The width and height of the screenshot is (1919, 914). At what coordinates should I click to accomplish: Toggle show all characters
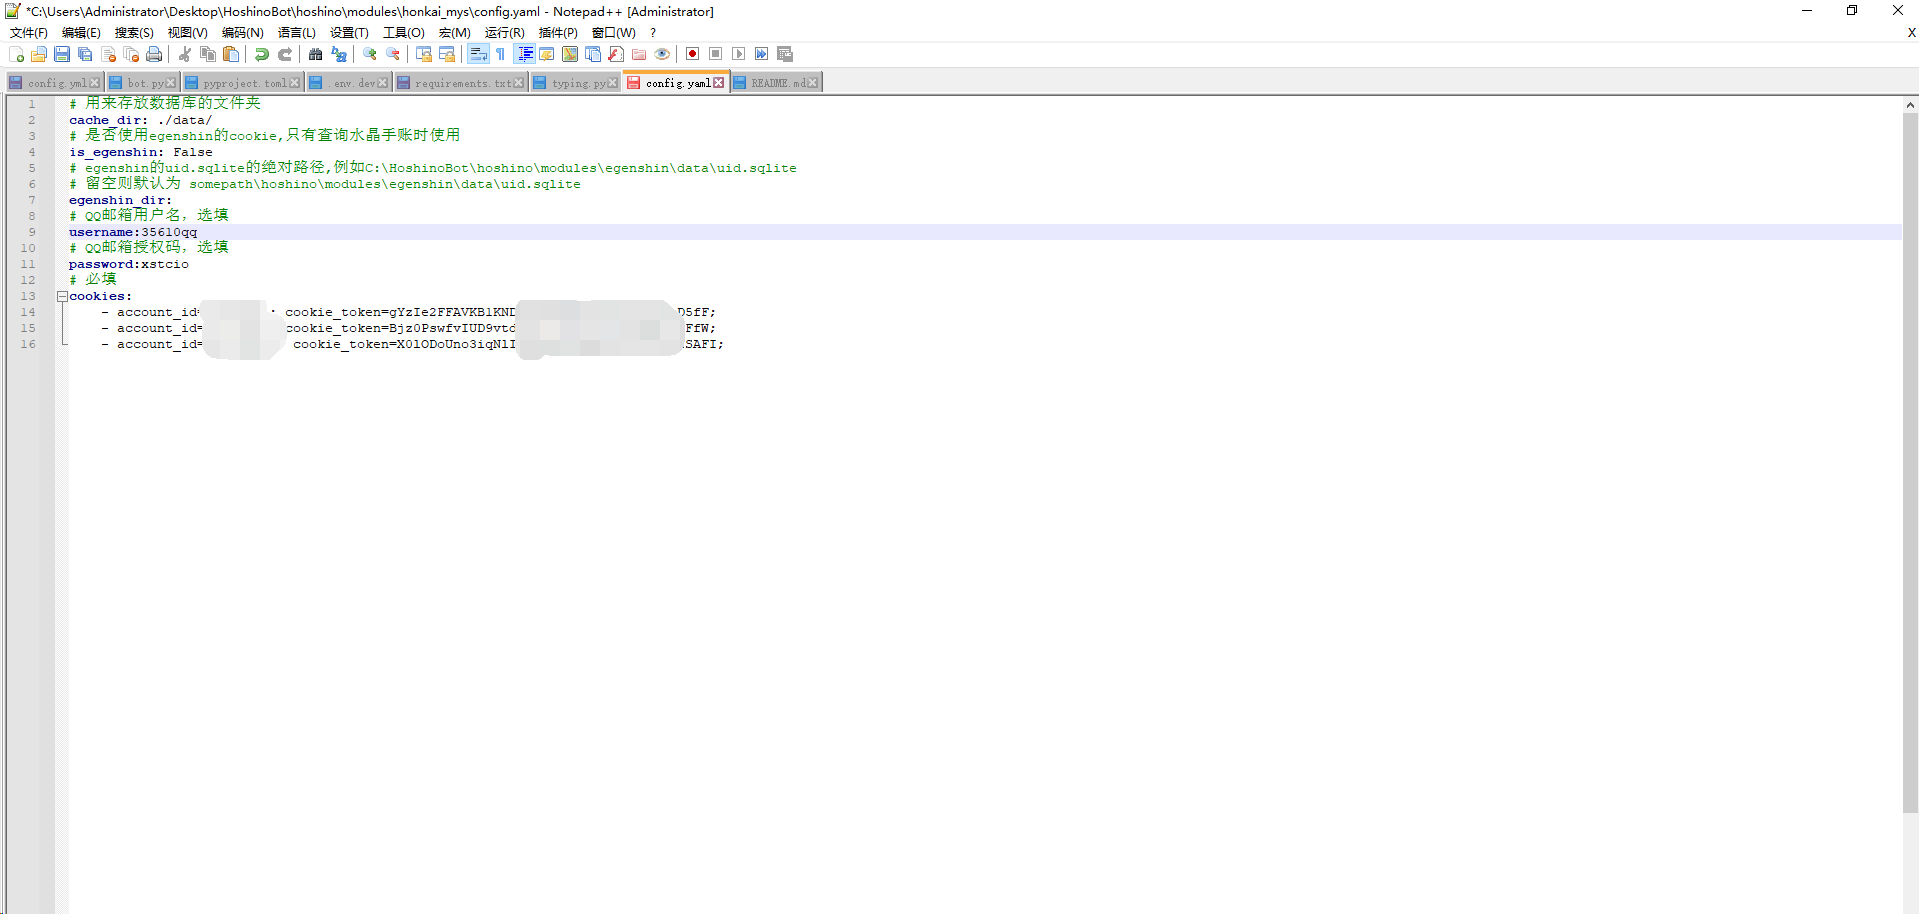[500, 54]
